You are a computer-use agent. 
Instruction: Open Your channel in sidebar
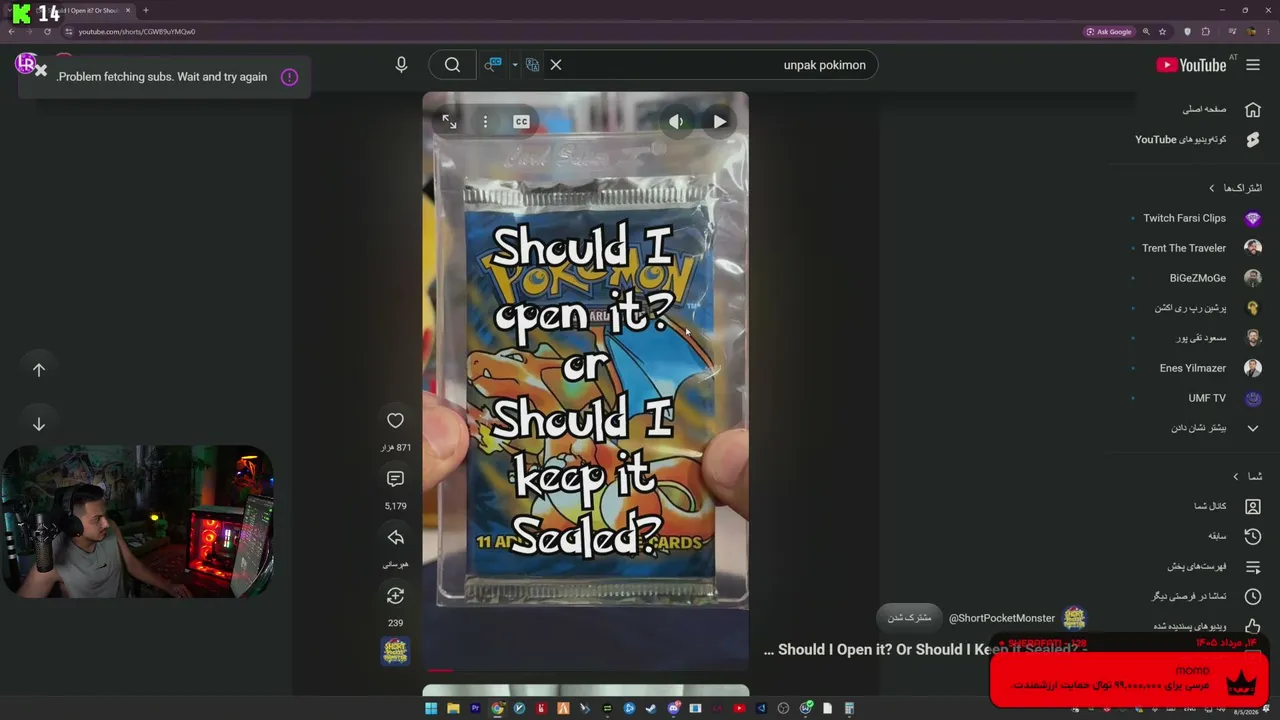click(x=1227, y=506)
